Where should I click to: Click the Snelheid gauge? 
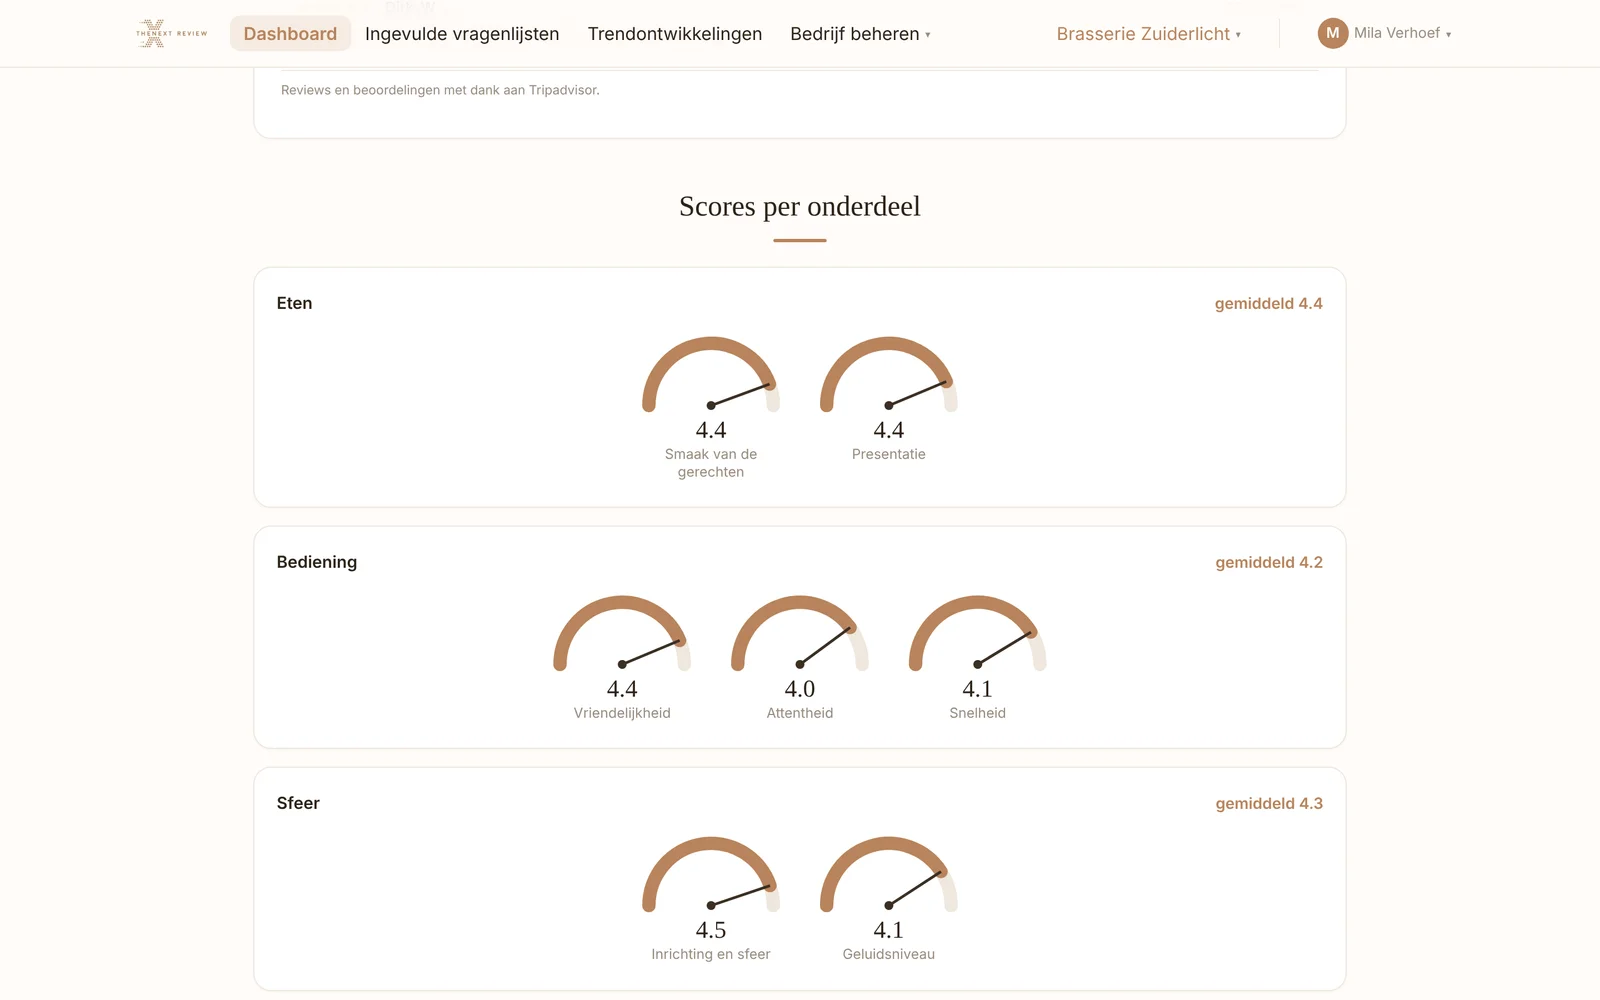(978, 634)
